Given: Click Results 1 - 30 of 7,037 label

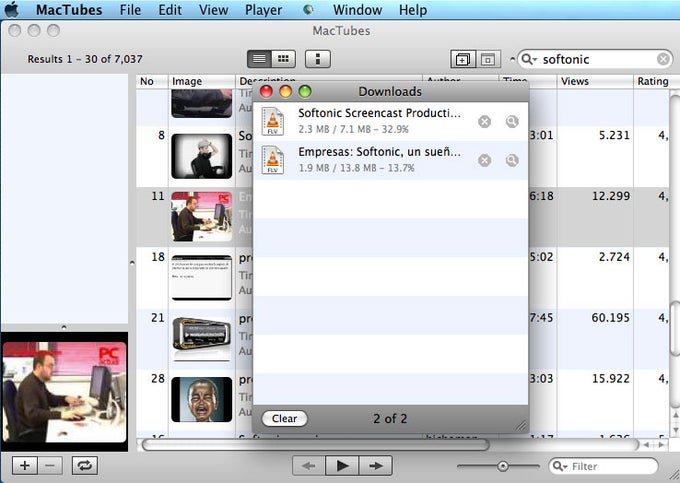Looking at the screenshot, I should 85,59.
